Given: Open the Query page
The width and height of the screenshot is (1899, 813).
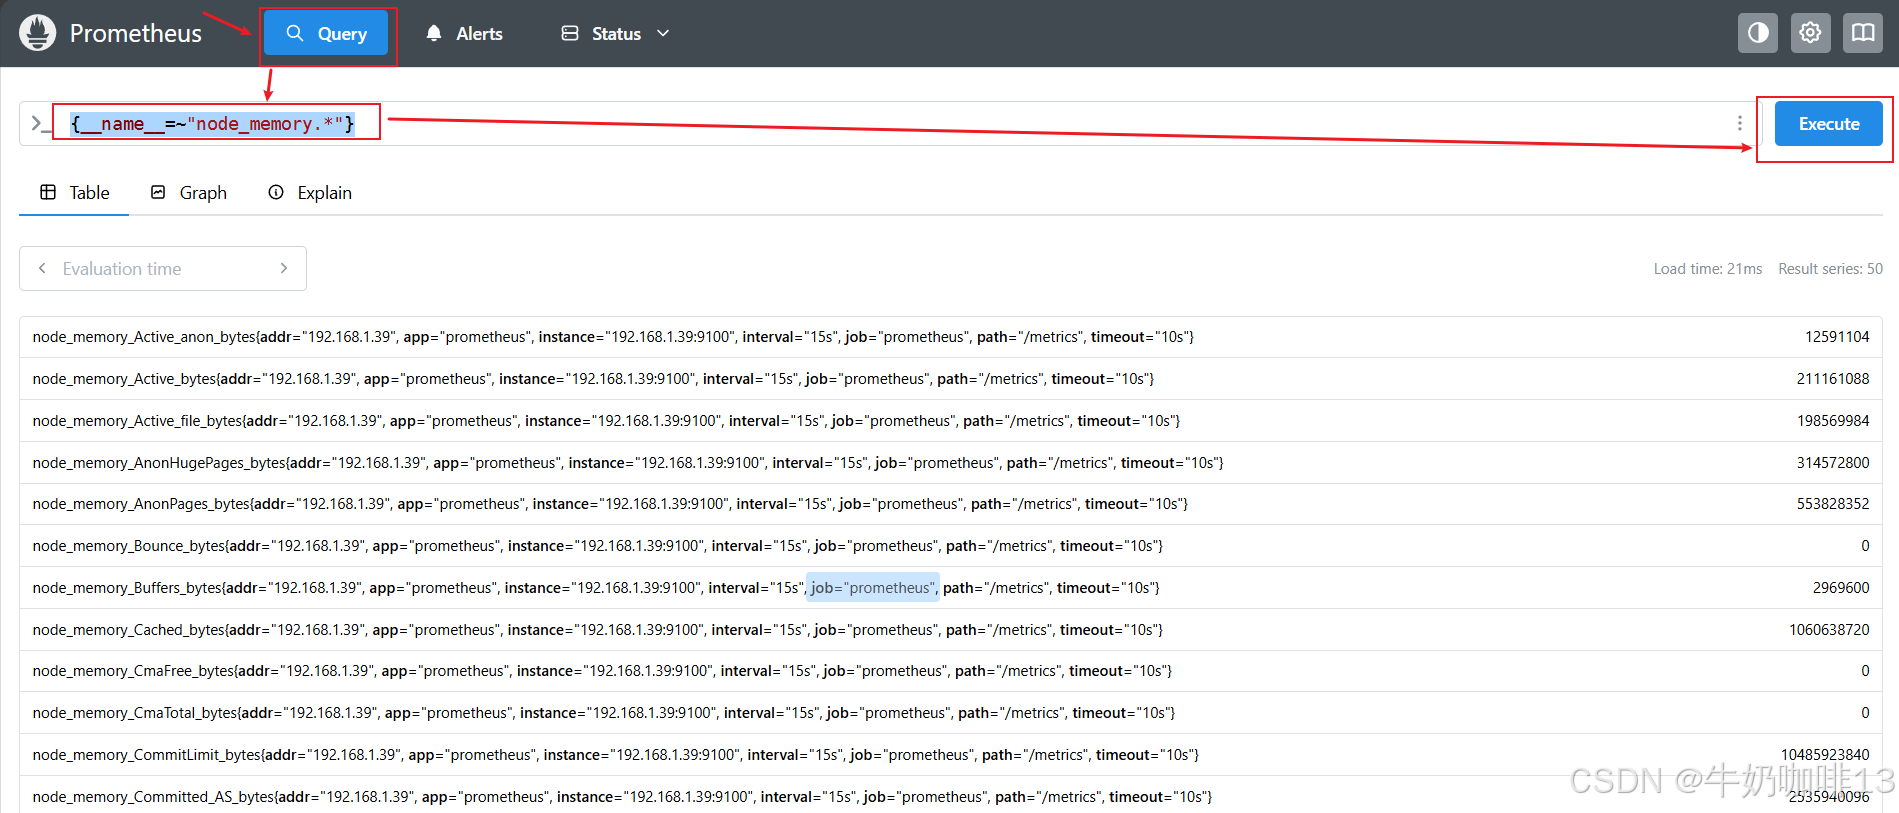Looking at the screenshot, I should tap(326, 33).
